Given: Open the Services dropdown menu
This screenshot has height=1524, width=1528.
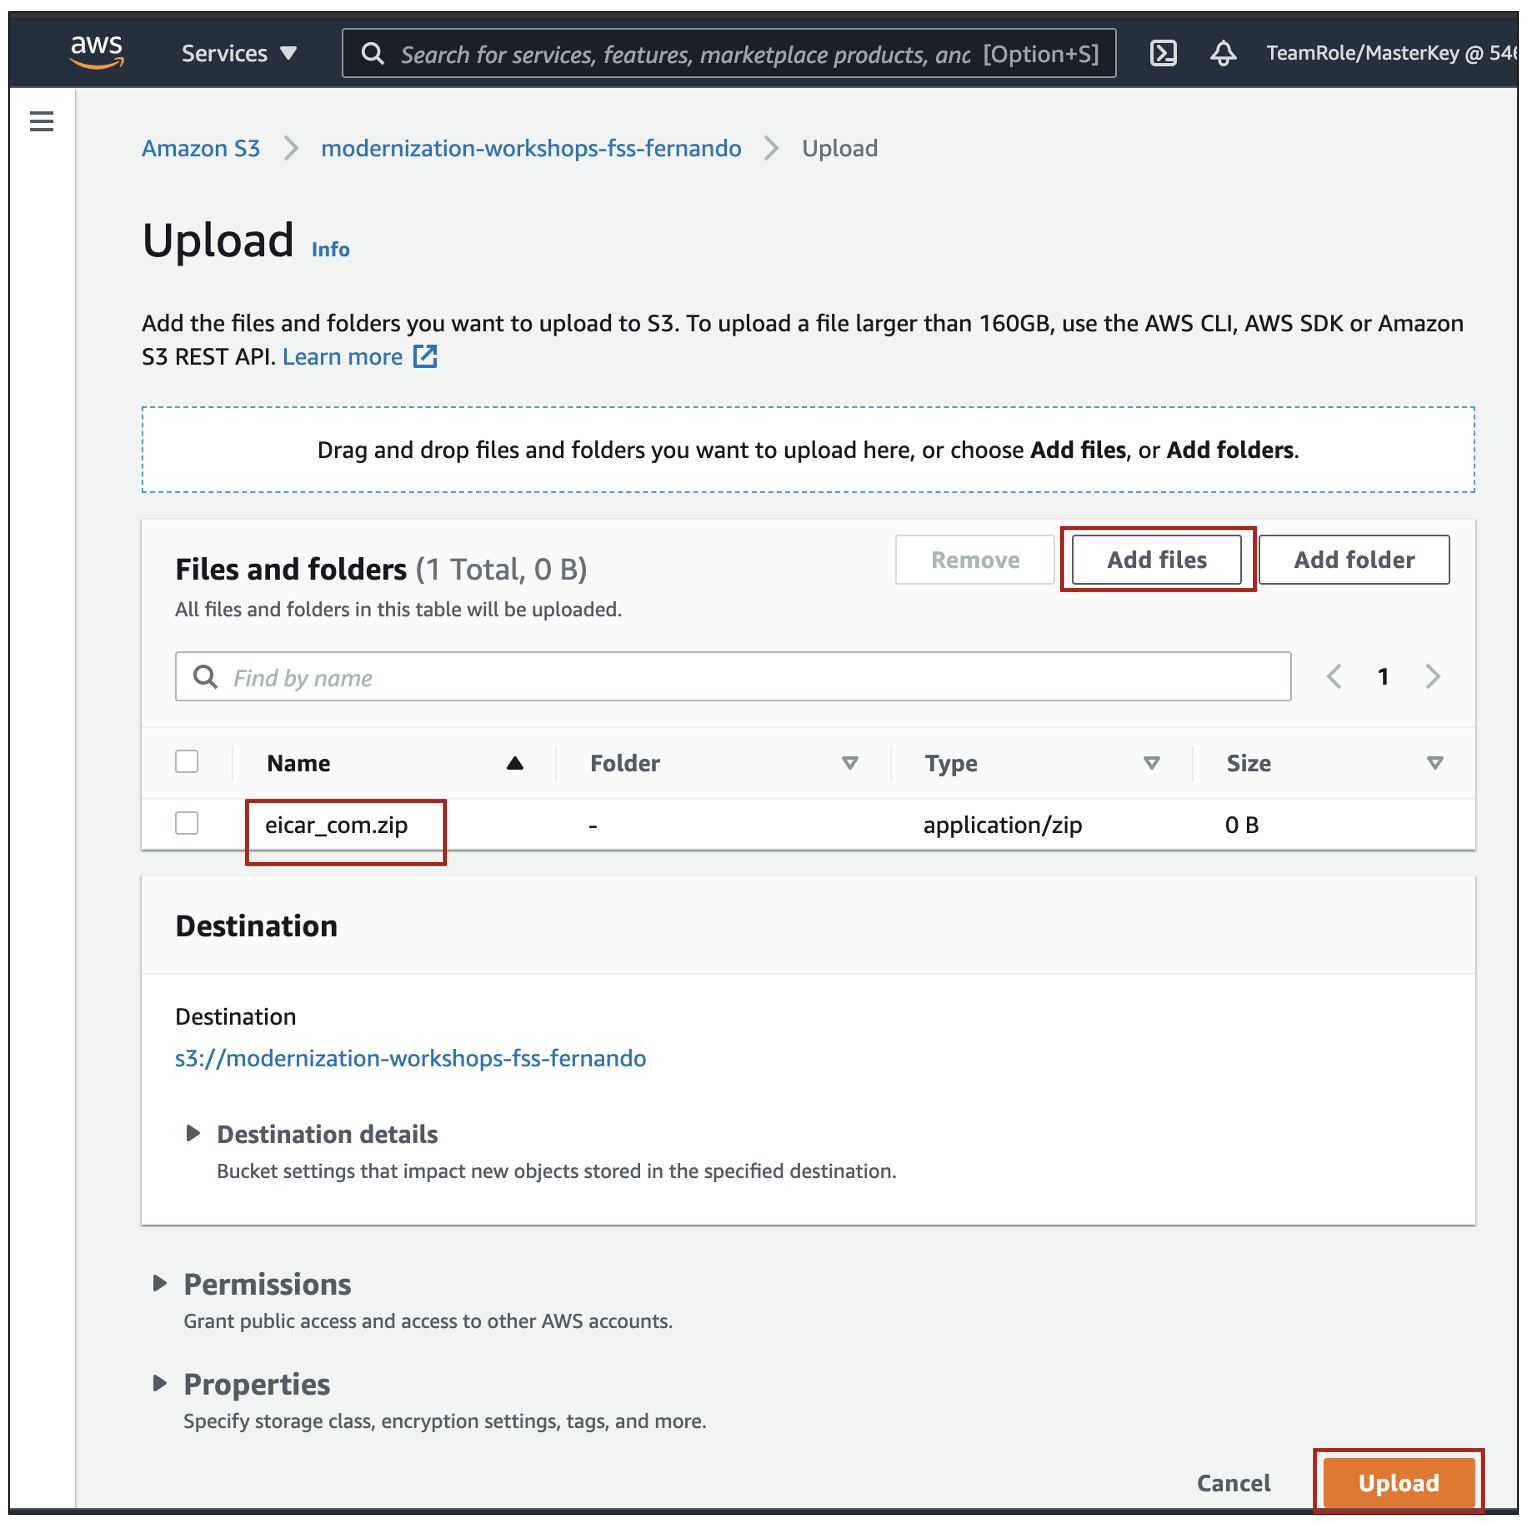Looking at the screenshot, I should pyautogui.click(x=239, y=53).
